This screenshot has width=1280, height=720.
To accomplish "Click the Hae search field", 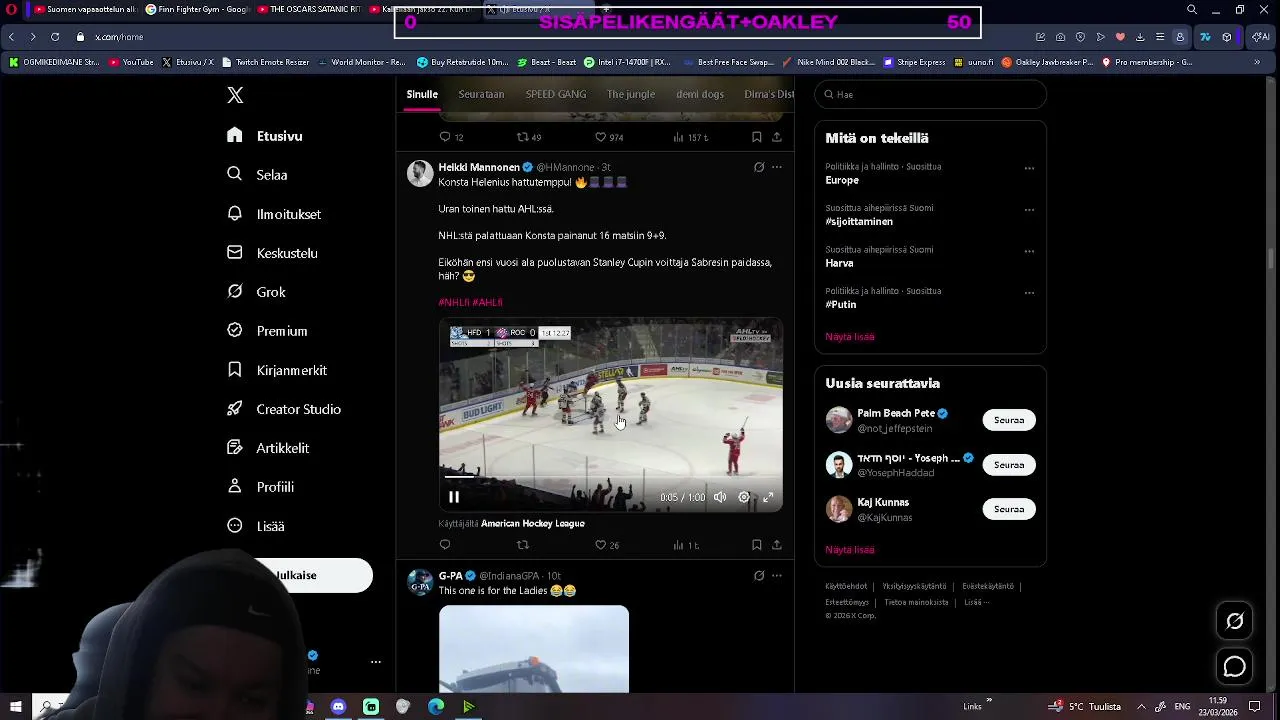I will [x=930, y=94].
